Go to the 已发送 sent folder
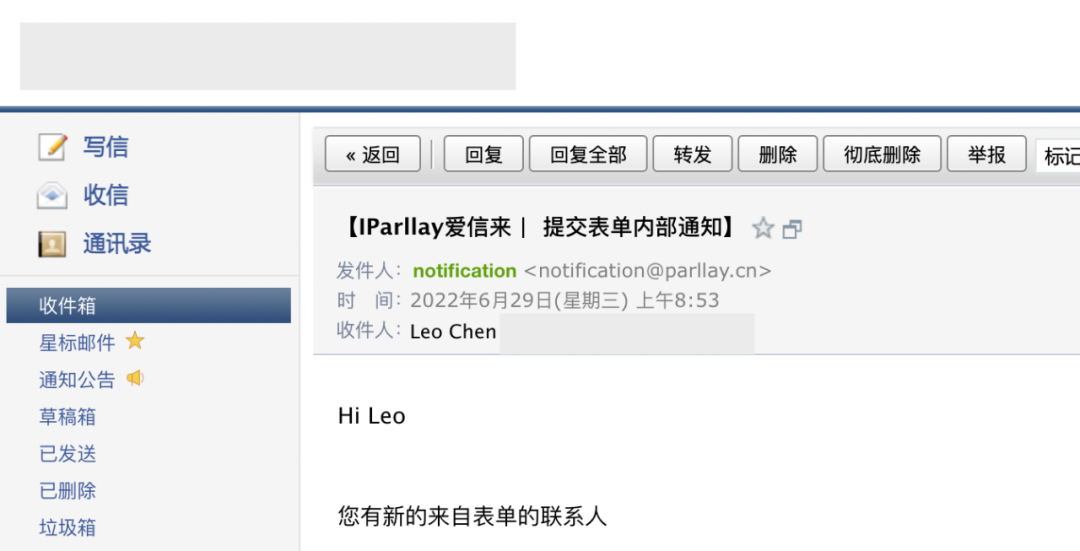The image size is (1080, 551). point(67,454)
